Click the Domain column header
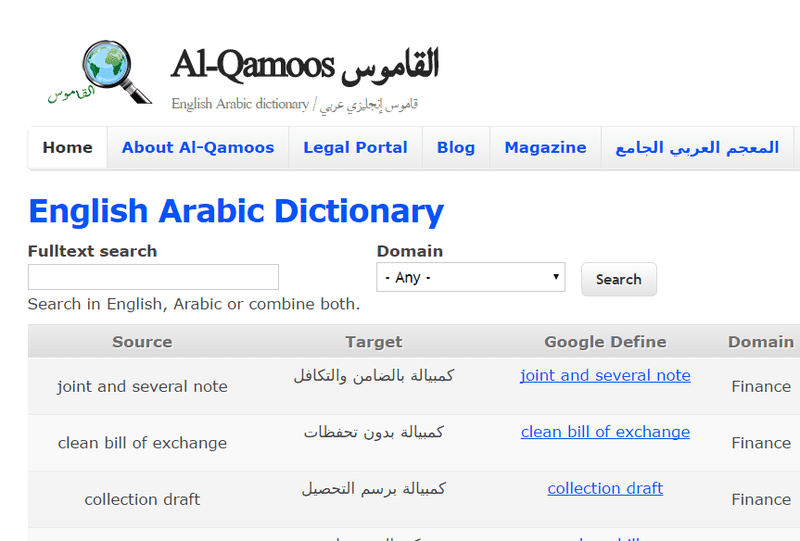The image size is (800, 541). pos(761,342)
